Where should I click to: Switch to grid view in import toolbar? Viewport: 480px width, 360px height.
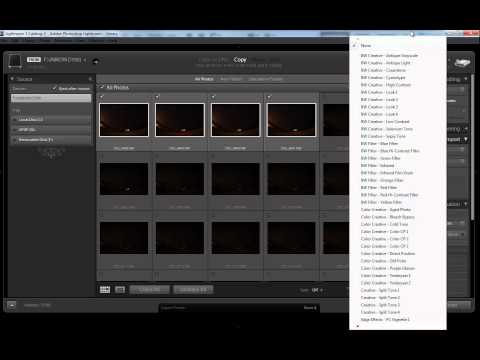coord(105,290)
